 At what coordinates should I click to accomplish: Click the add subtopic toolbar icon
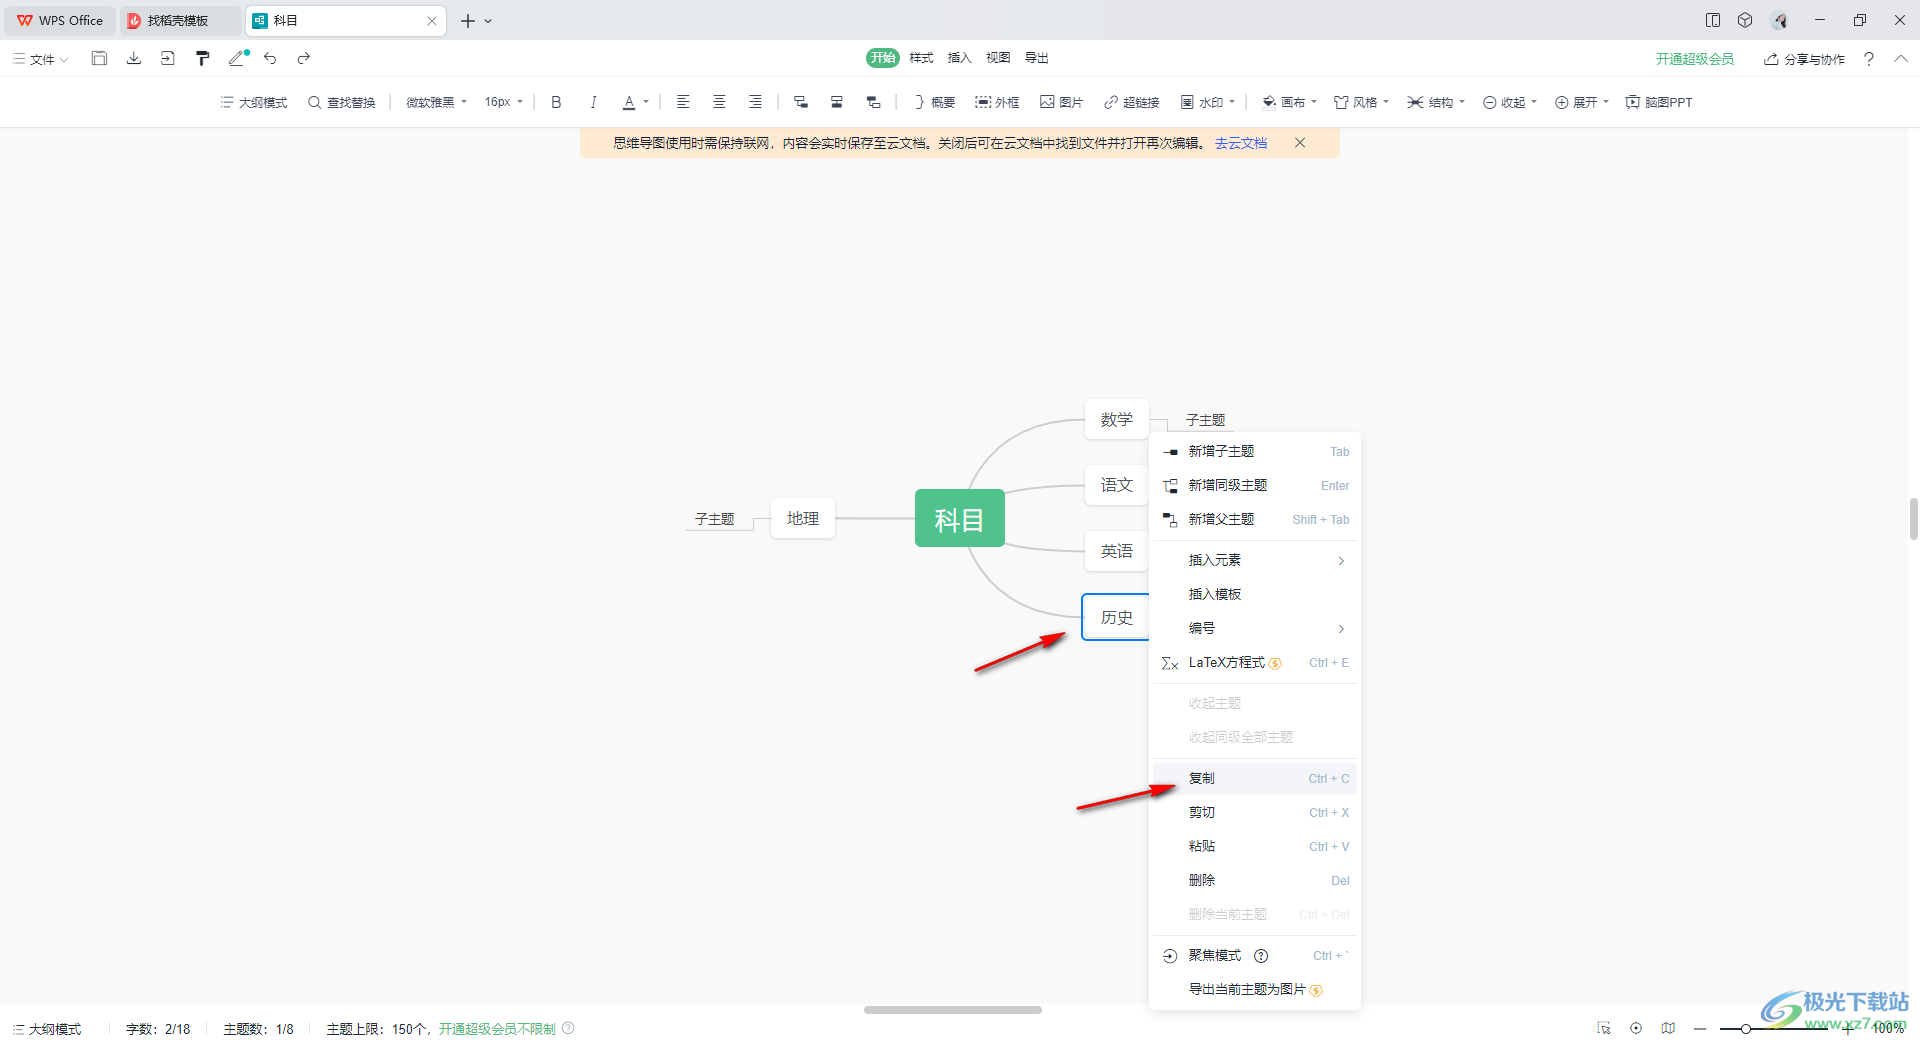[x=800, y=102]
